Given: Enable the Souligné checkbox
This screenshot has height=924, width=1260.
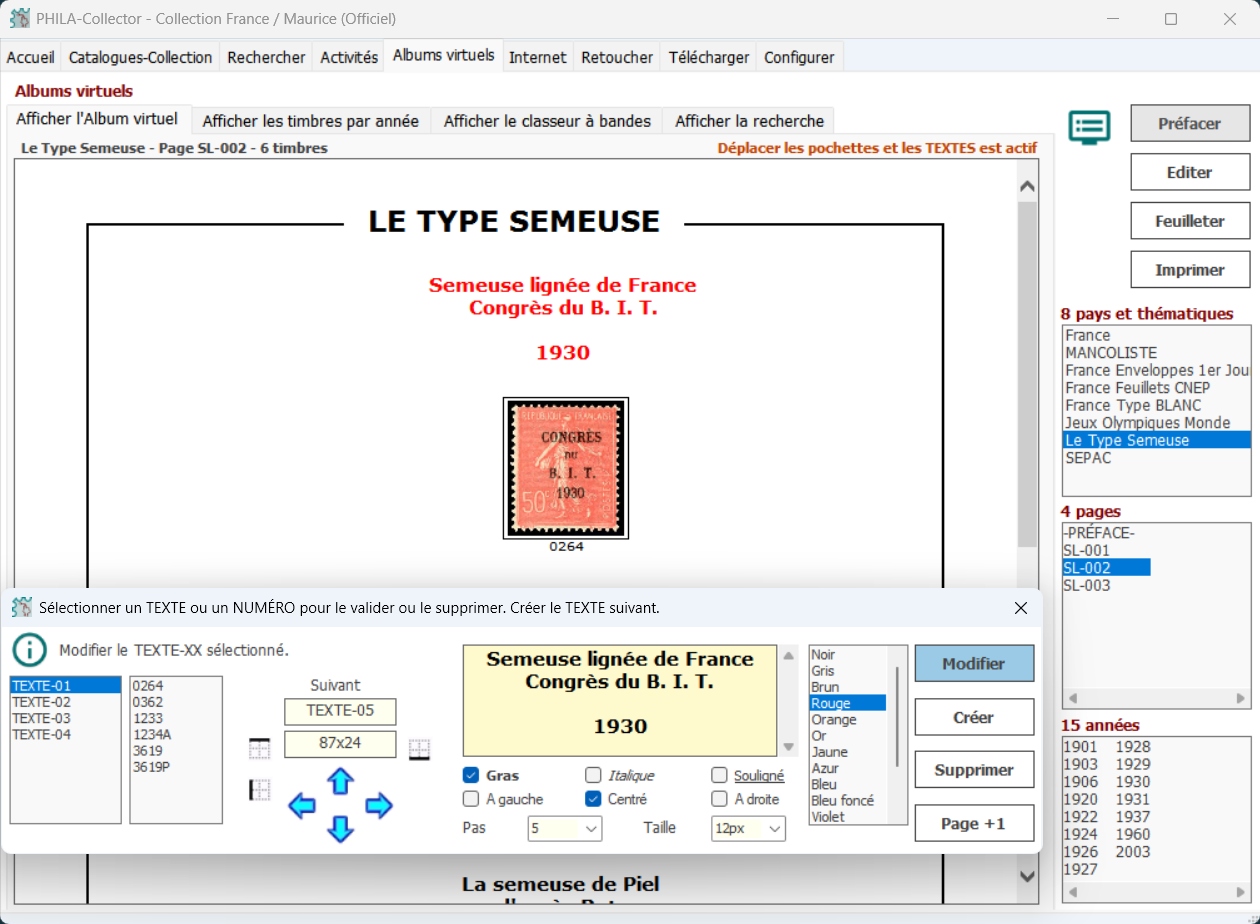Looking at the screenshot, I should point(719,775).
